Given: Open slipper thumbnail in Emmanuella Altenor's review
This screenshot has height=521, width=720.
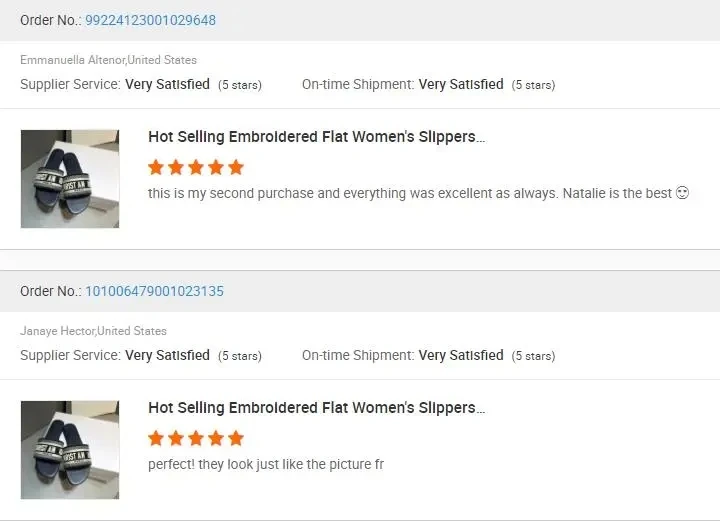Looking at the screenshot, I should tap(70, 179).
